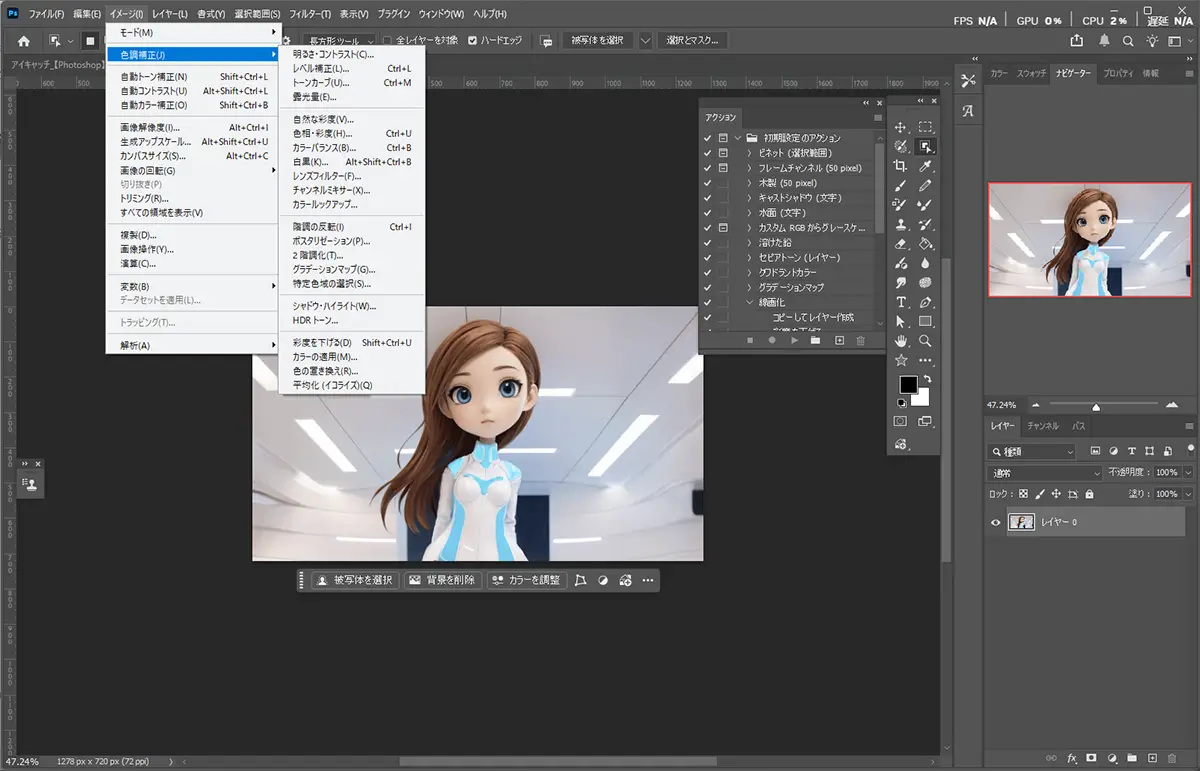Open the 不透明度 opacity dropdown arrow
The width and height of the screenshot is (1200, 771).
point(1186,472)
